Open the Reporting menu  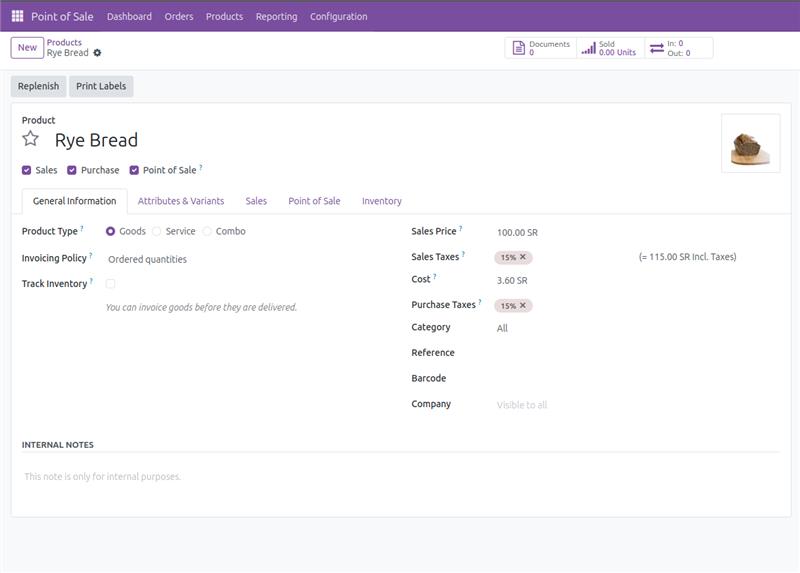[x=276, y=16]
